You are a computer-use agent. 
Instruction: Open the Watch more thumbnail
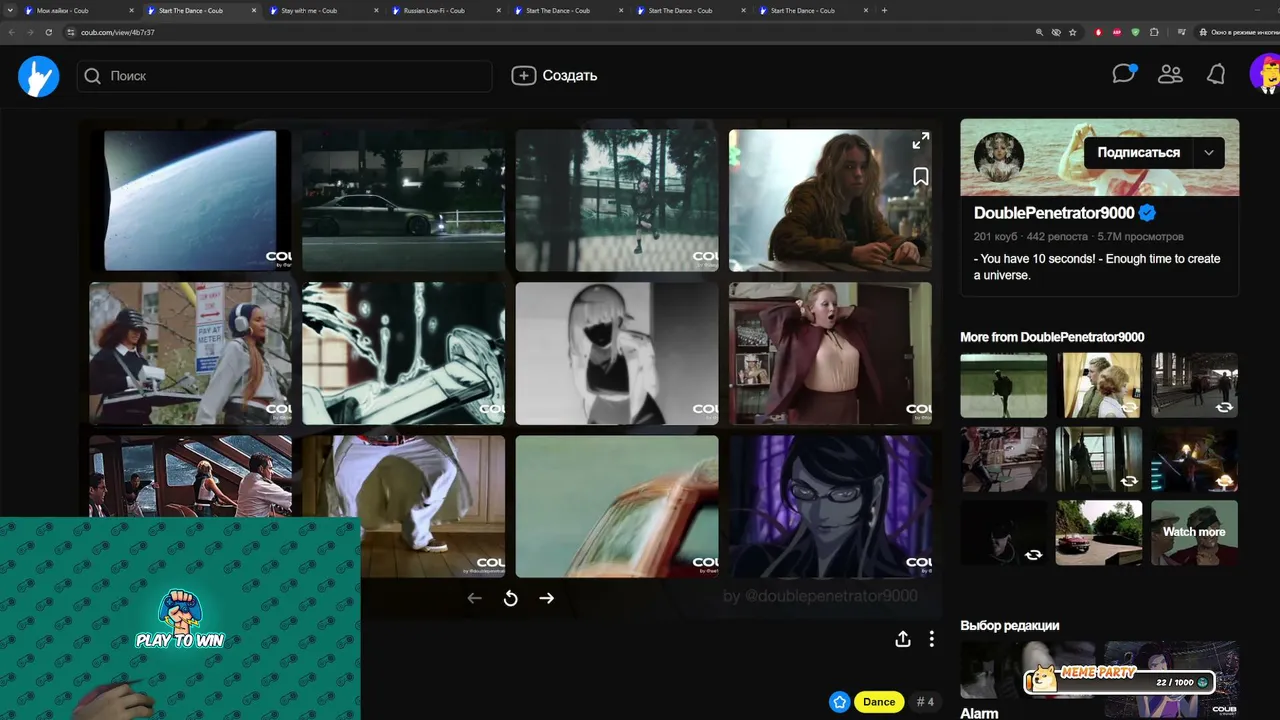(1194, 532)
